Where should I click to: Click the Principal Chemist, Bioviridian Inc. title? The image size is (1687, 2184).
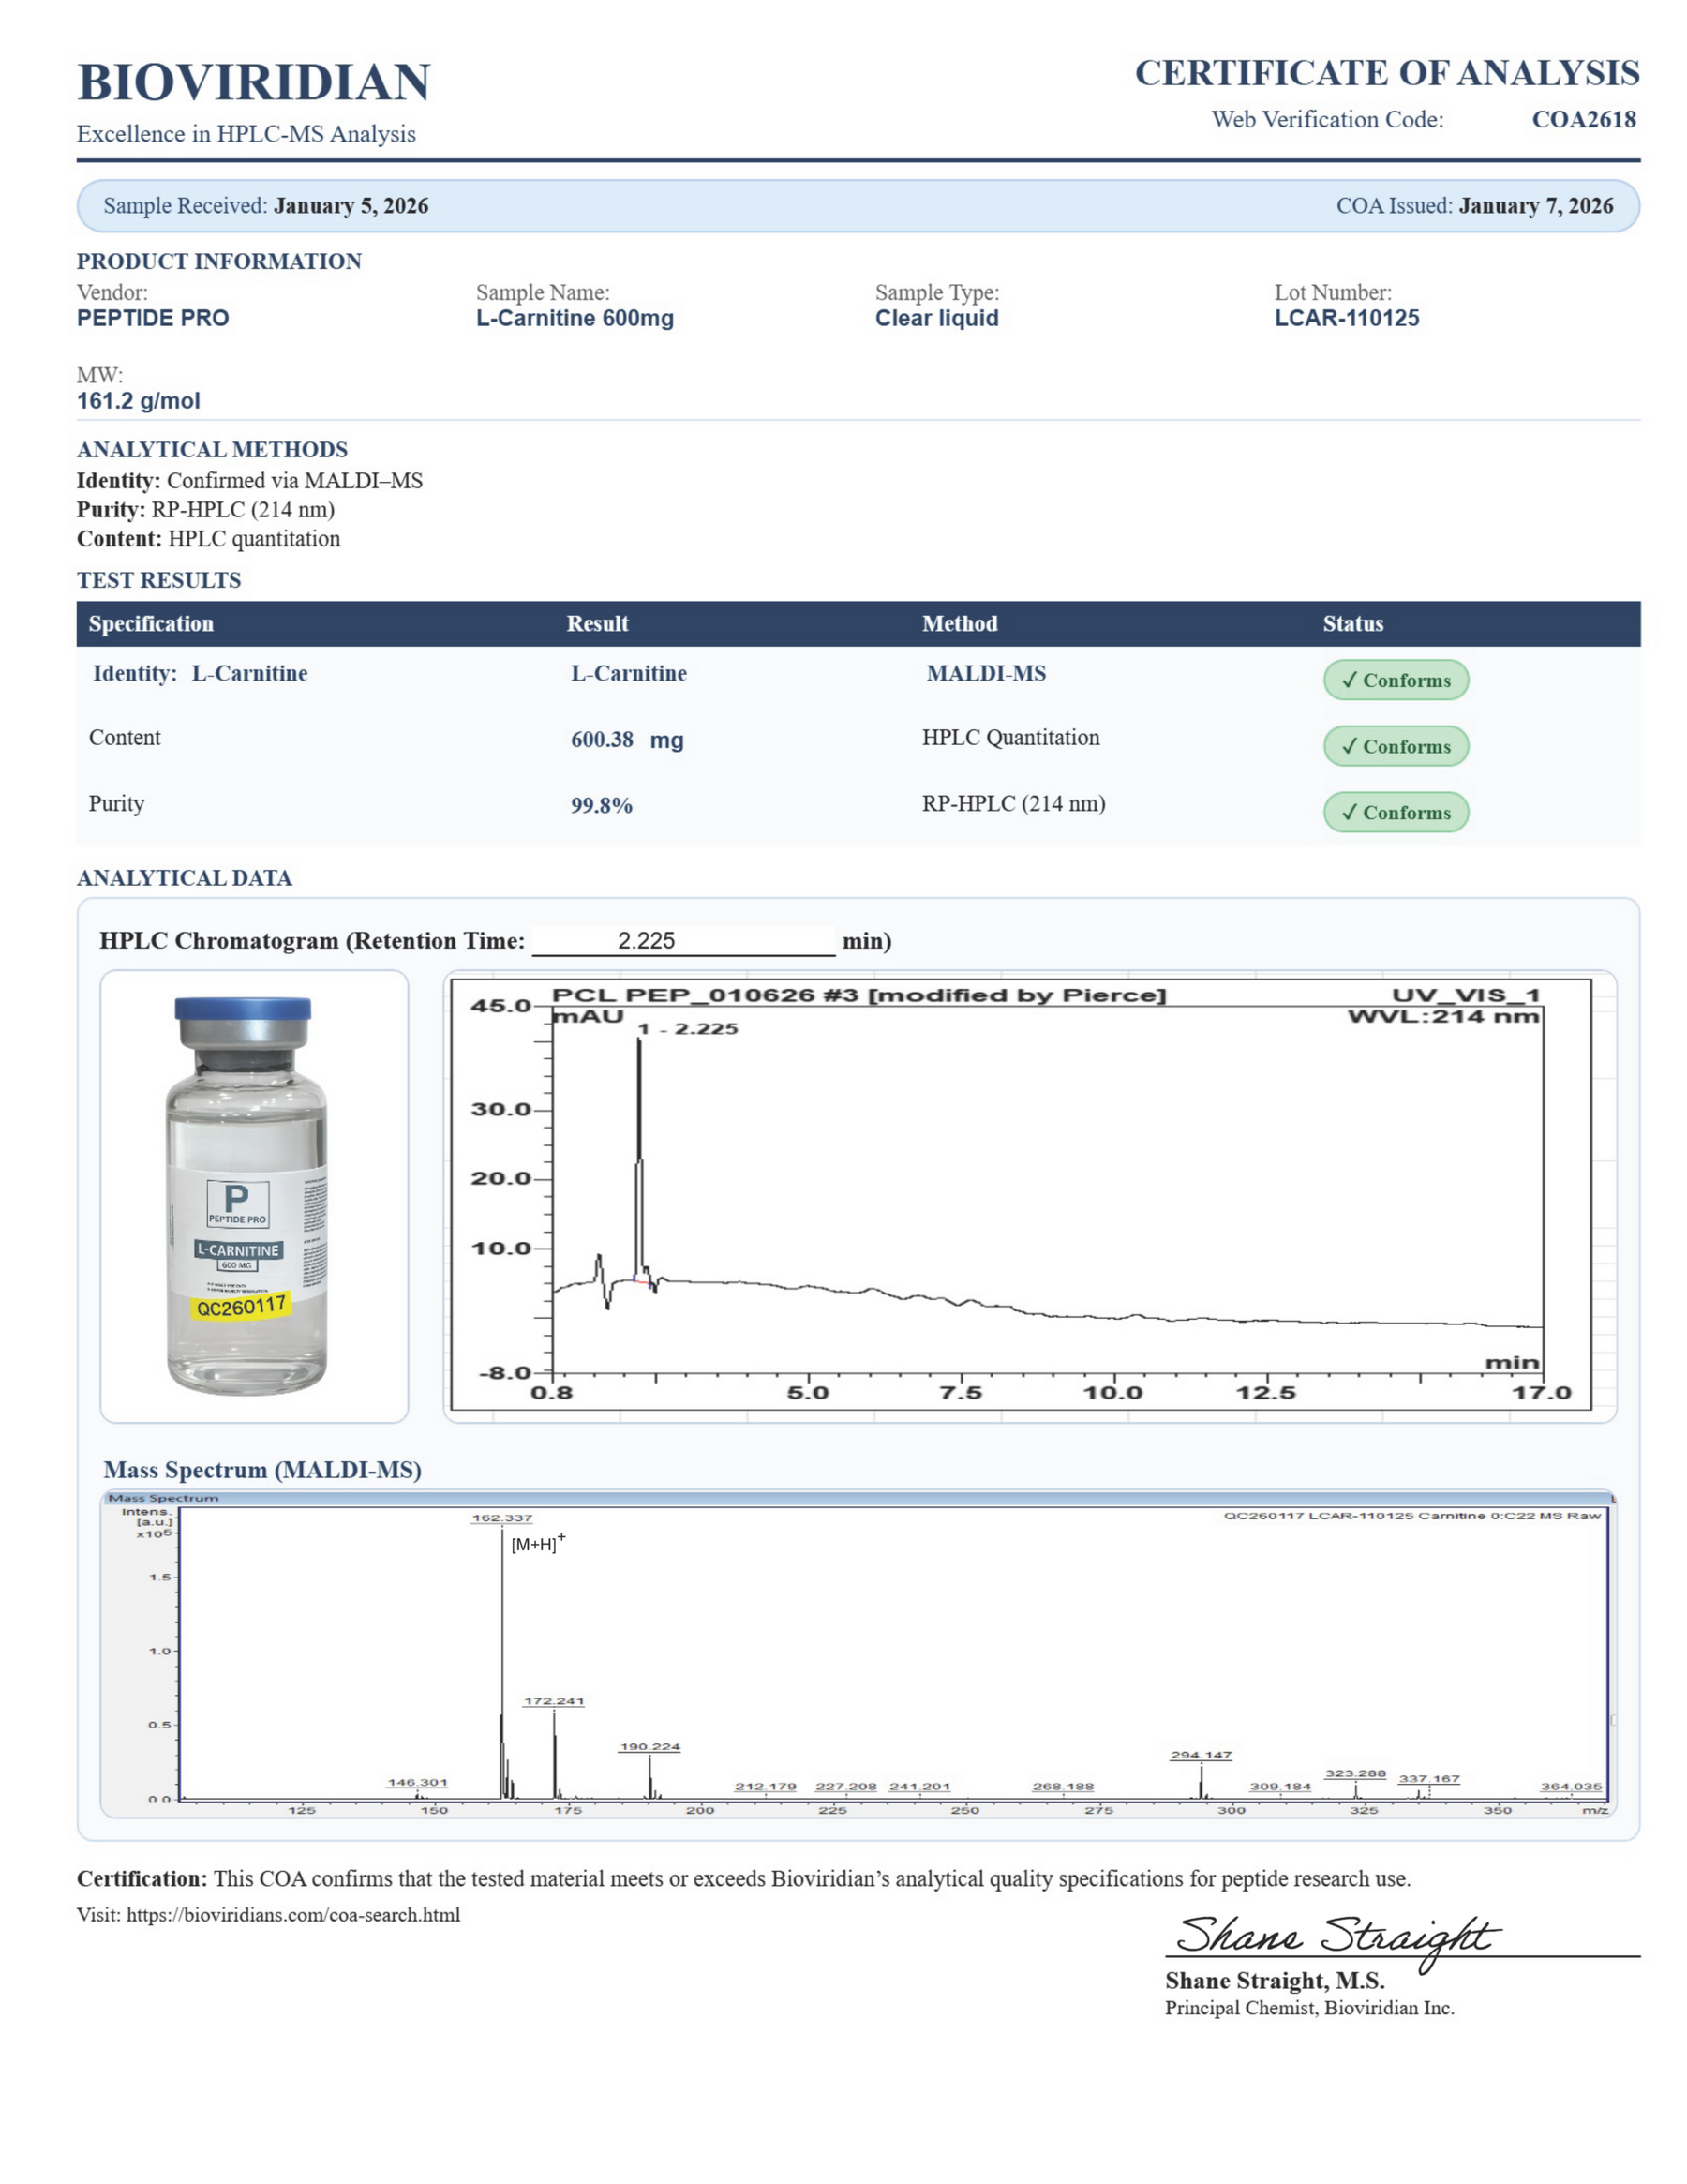tap(1309, 2008)
